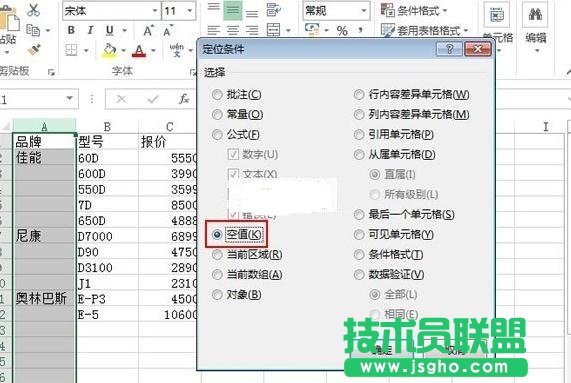Click the 型号 header cell

tap(107, 142)
